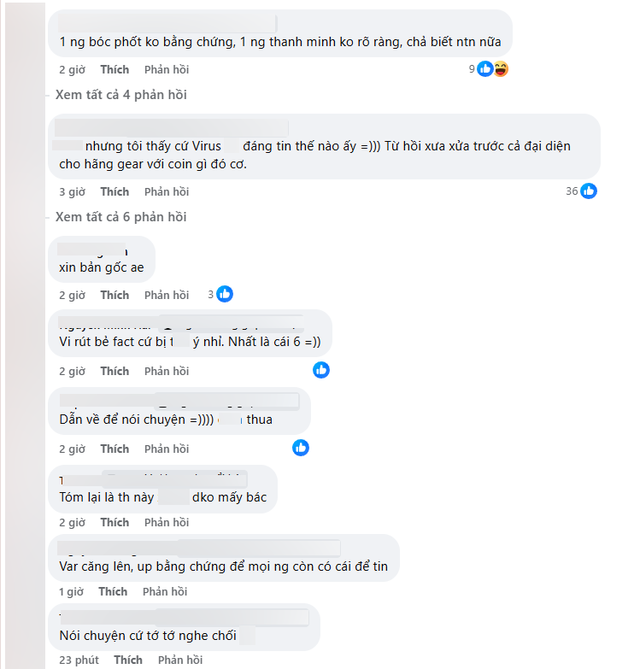Screen dimensions: 640x669
Task: Expand 'Xem tất cả 6 phản hồi' replies
Action: (121, 217)
